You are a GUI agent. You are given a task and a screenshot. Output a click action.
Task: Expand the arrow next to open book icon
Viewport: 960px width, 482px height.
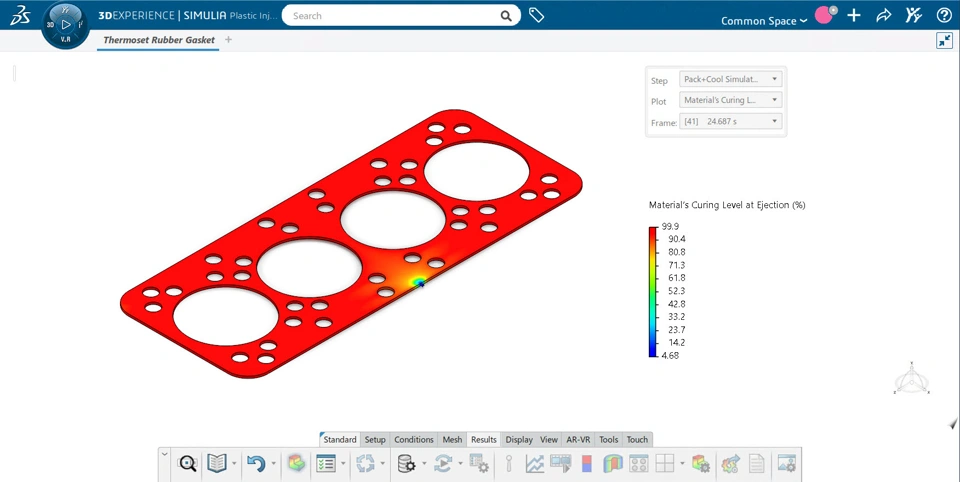click(234, 464)
